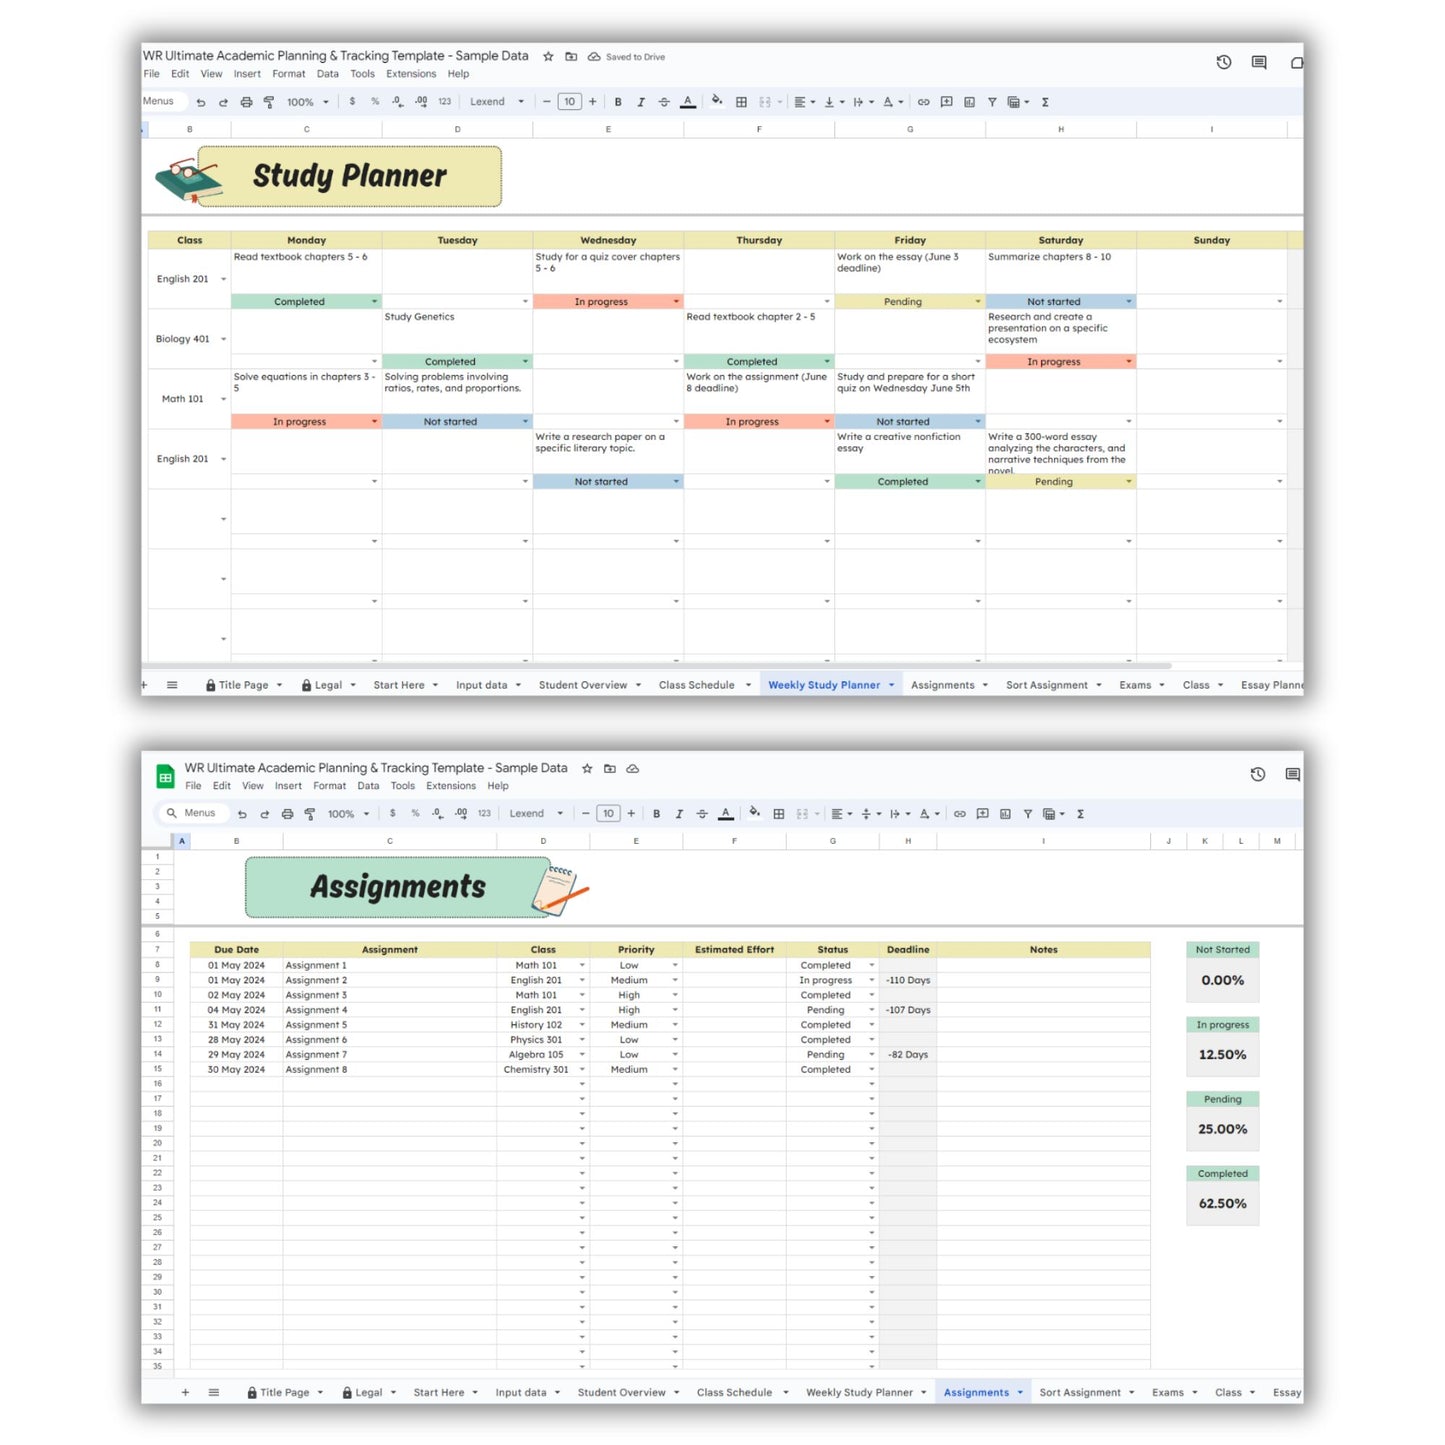1445x1445 pixels.
Task: Add a new sheet in the Assignments window
Action: 185,1392
